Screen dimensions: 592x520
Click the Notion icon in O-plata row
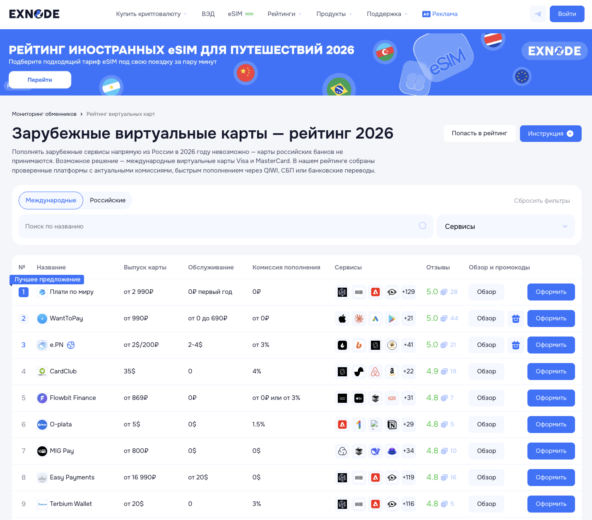[x=392, y=424]
